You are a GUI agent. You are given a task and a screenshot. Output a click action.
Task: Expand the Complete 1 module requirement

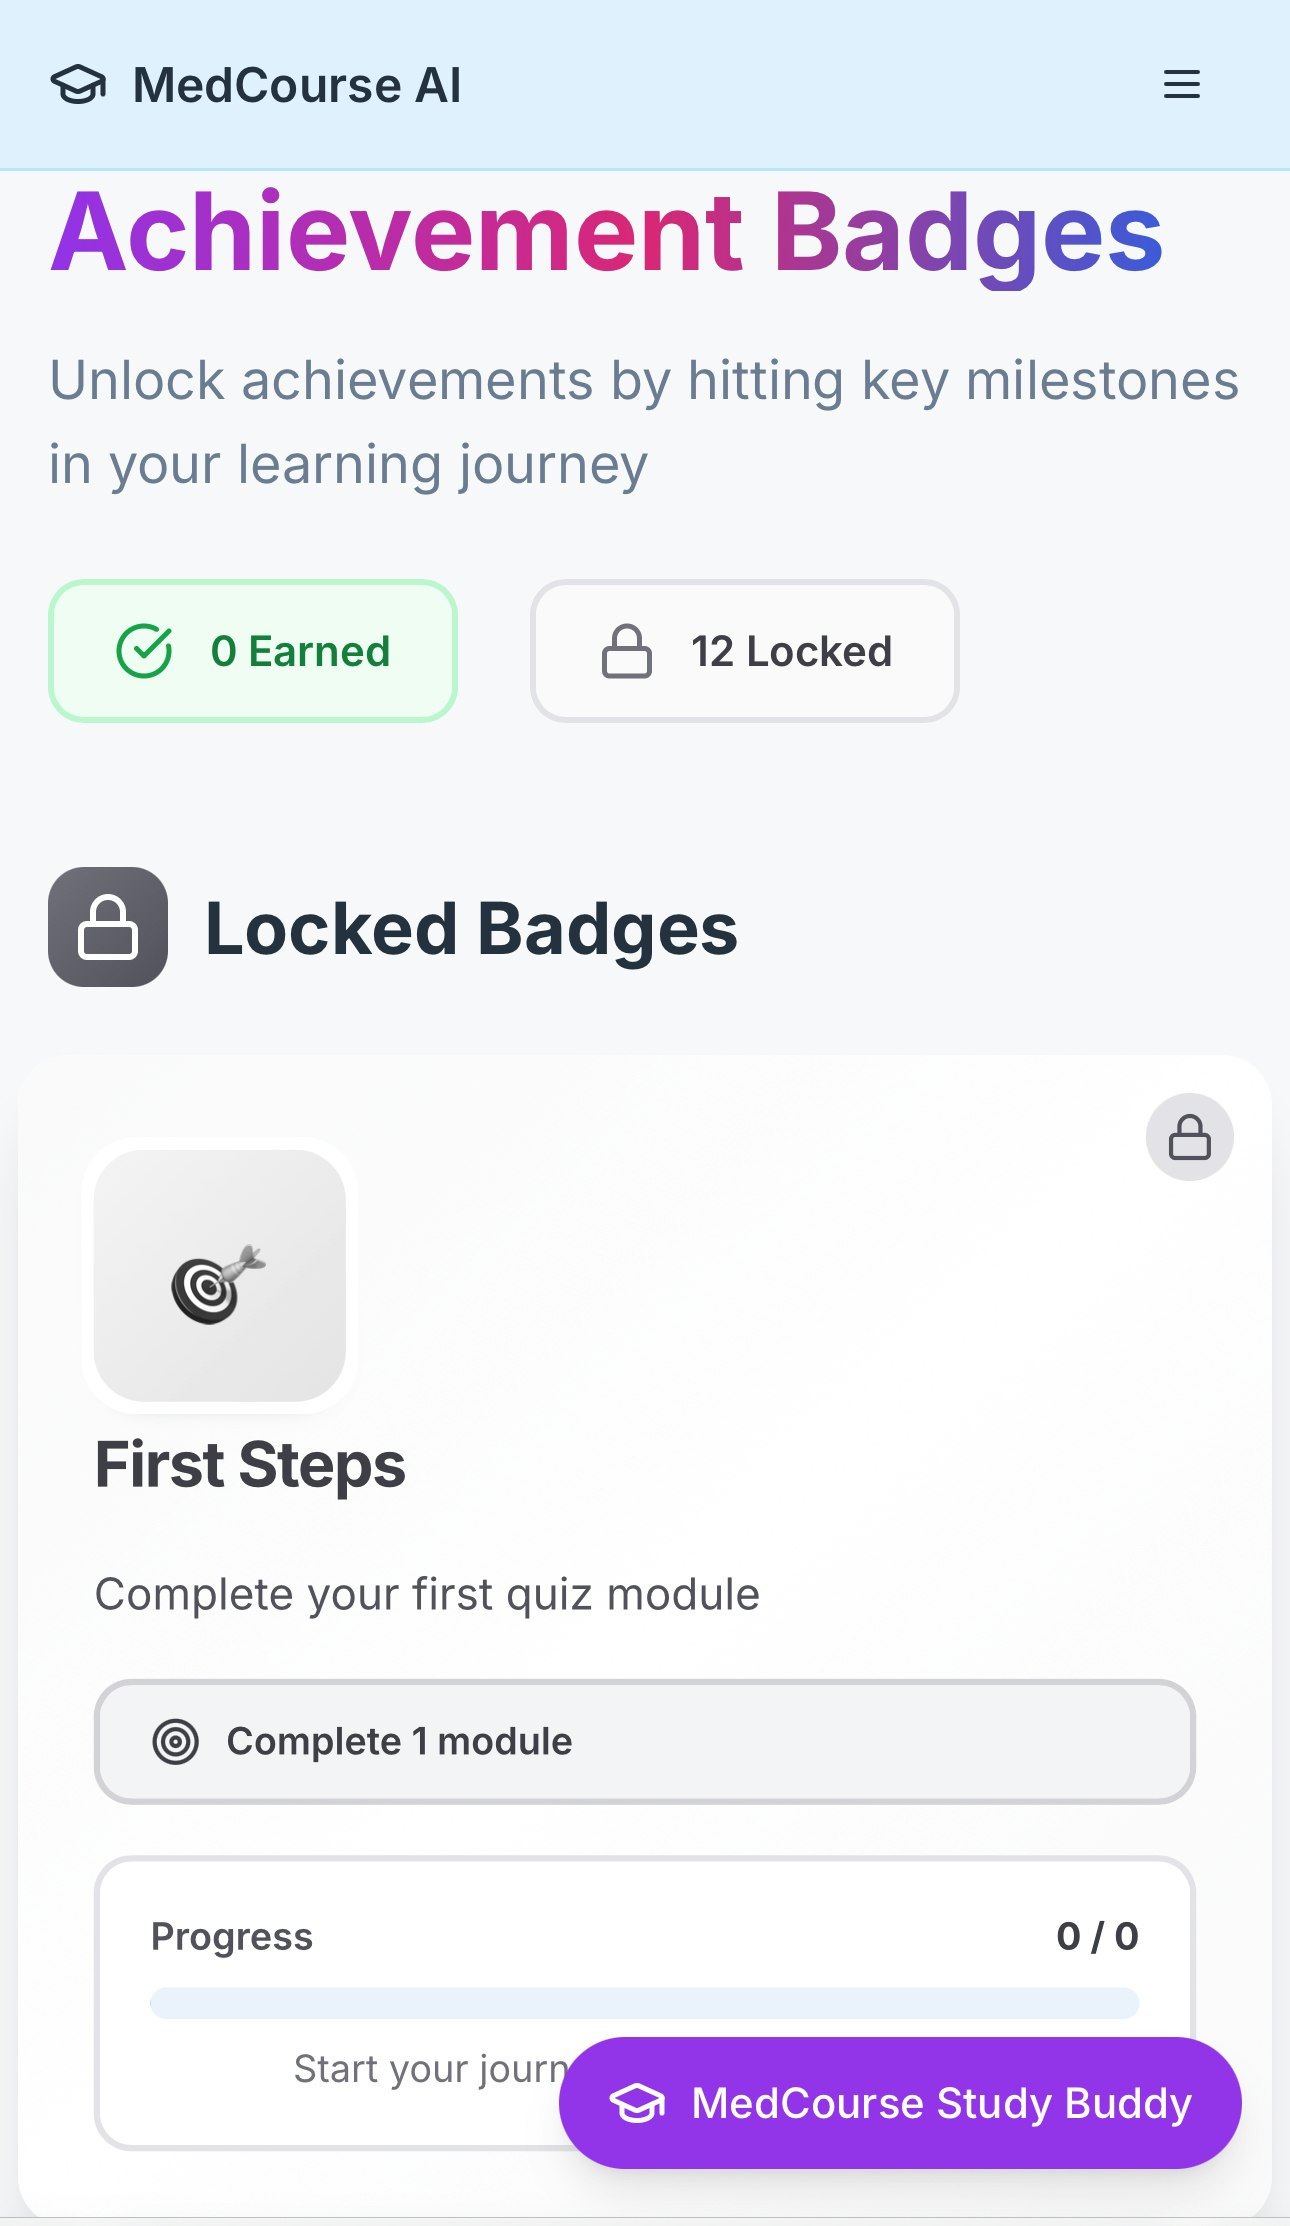[x=645, y=1740]
